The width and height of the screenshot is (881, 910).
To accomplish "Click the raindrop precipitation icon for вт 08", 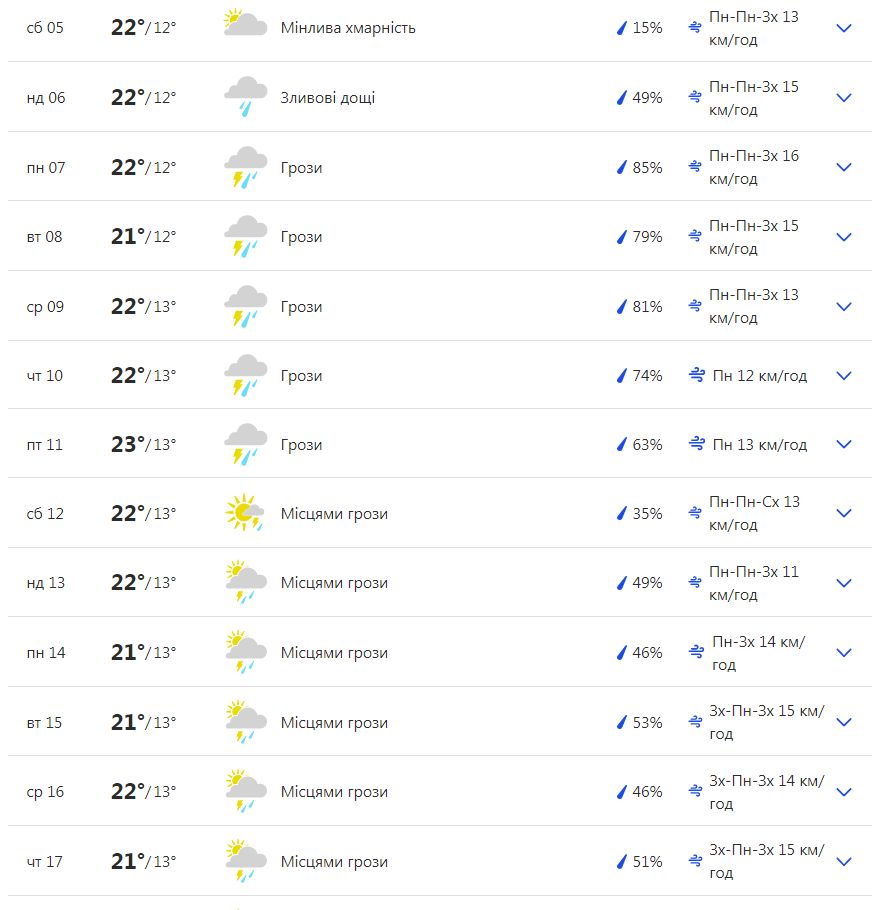I will [x=622, y=237].
